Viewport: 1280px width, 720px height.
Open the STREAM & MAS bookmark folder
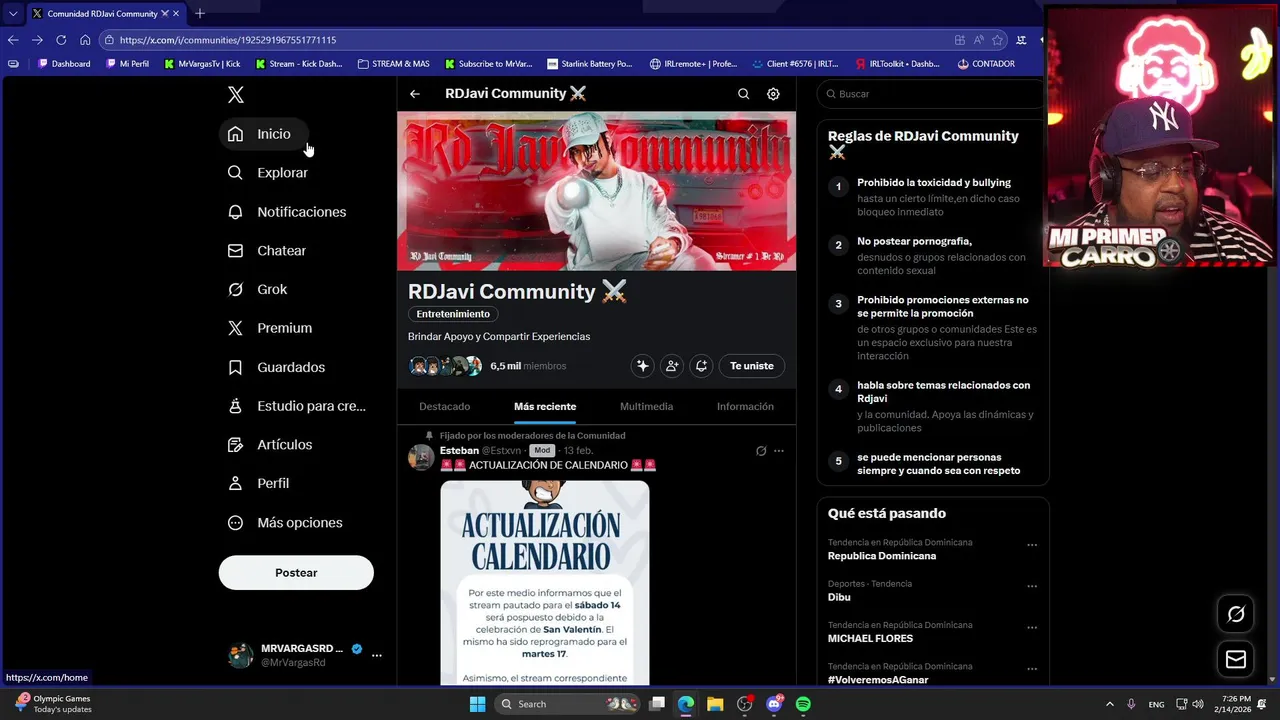[393, 64]
